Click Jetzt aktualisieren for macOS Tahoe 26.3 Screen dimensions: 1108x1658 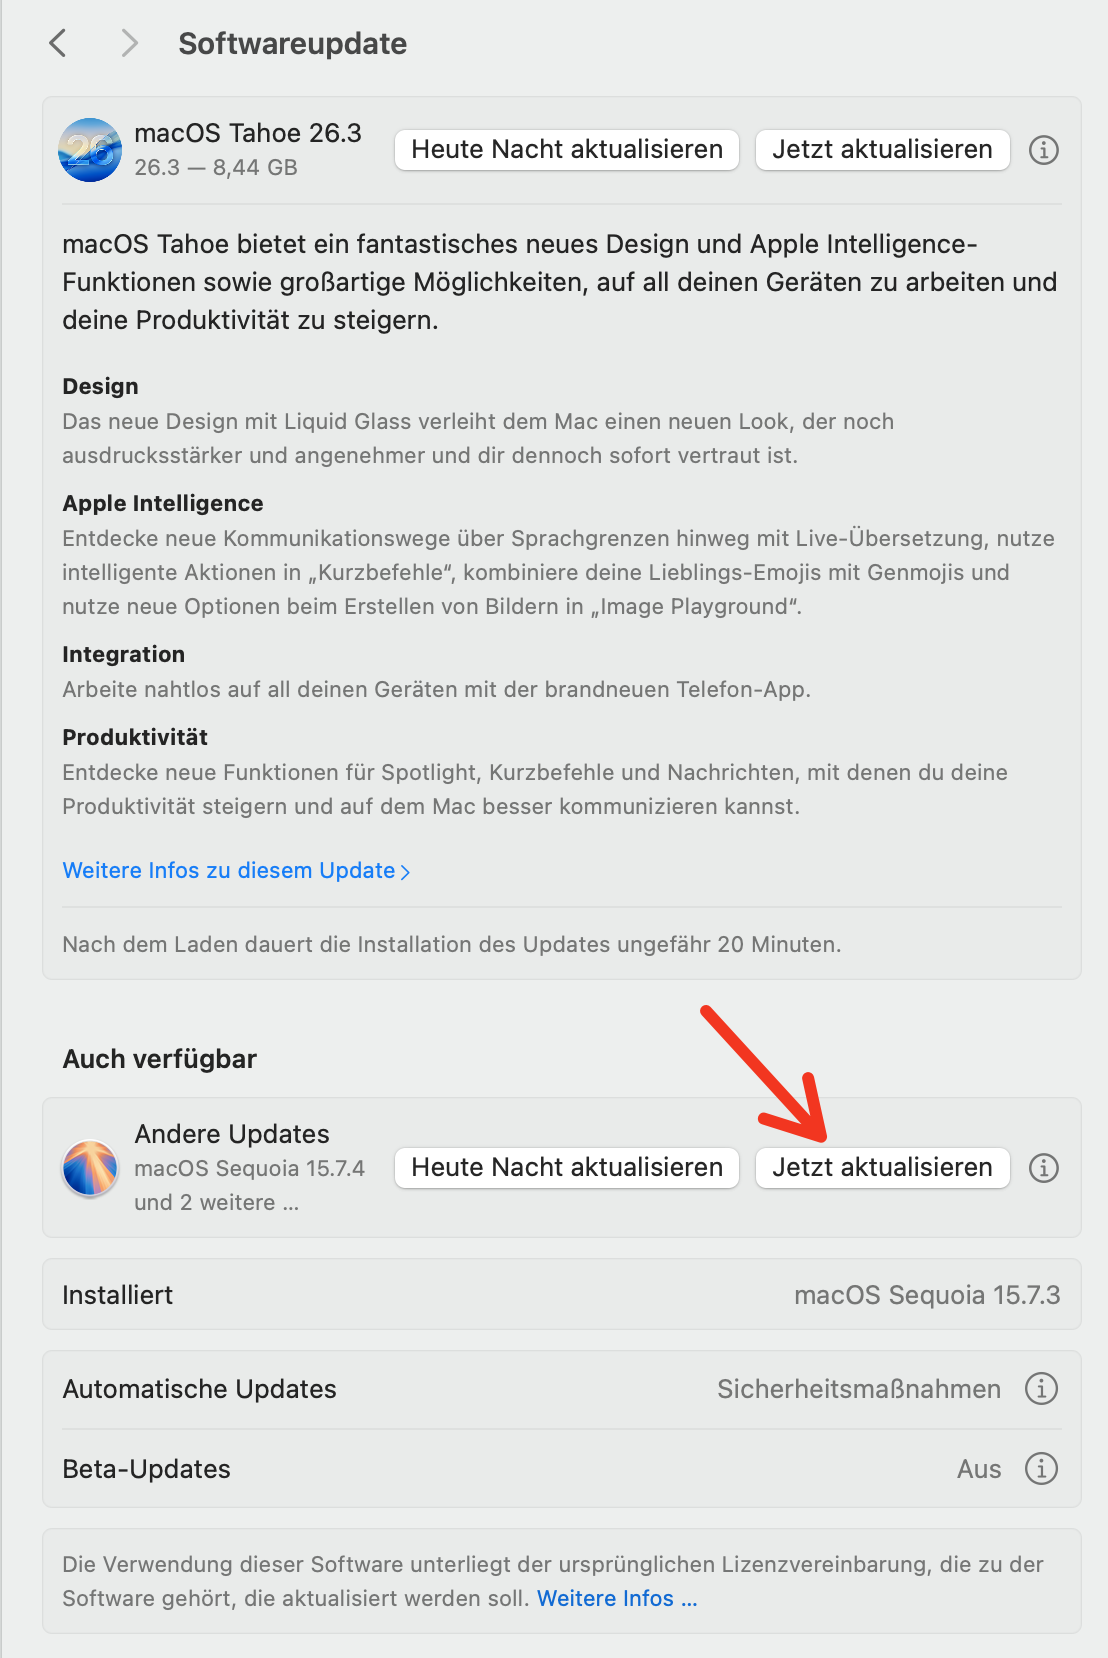point(882,150)
